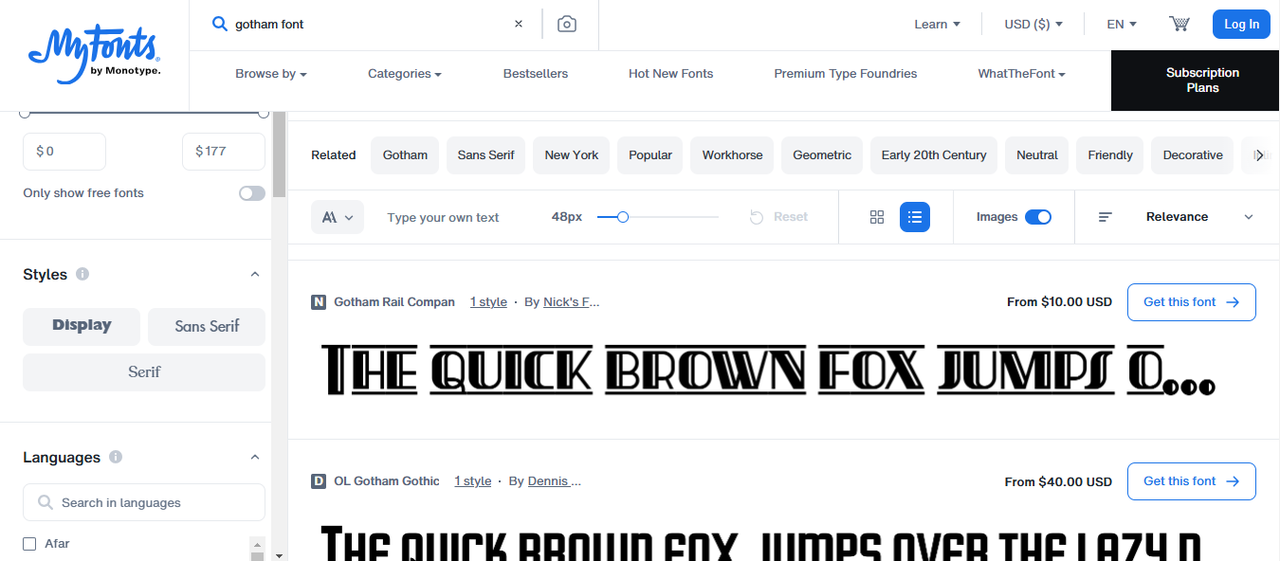
Task: Select the Friendly related tag
Action: click(x=1110, y=155)
